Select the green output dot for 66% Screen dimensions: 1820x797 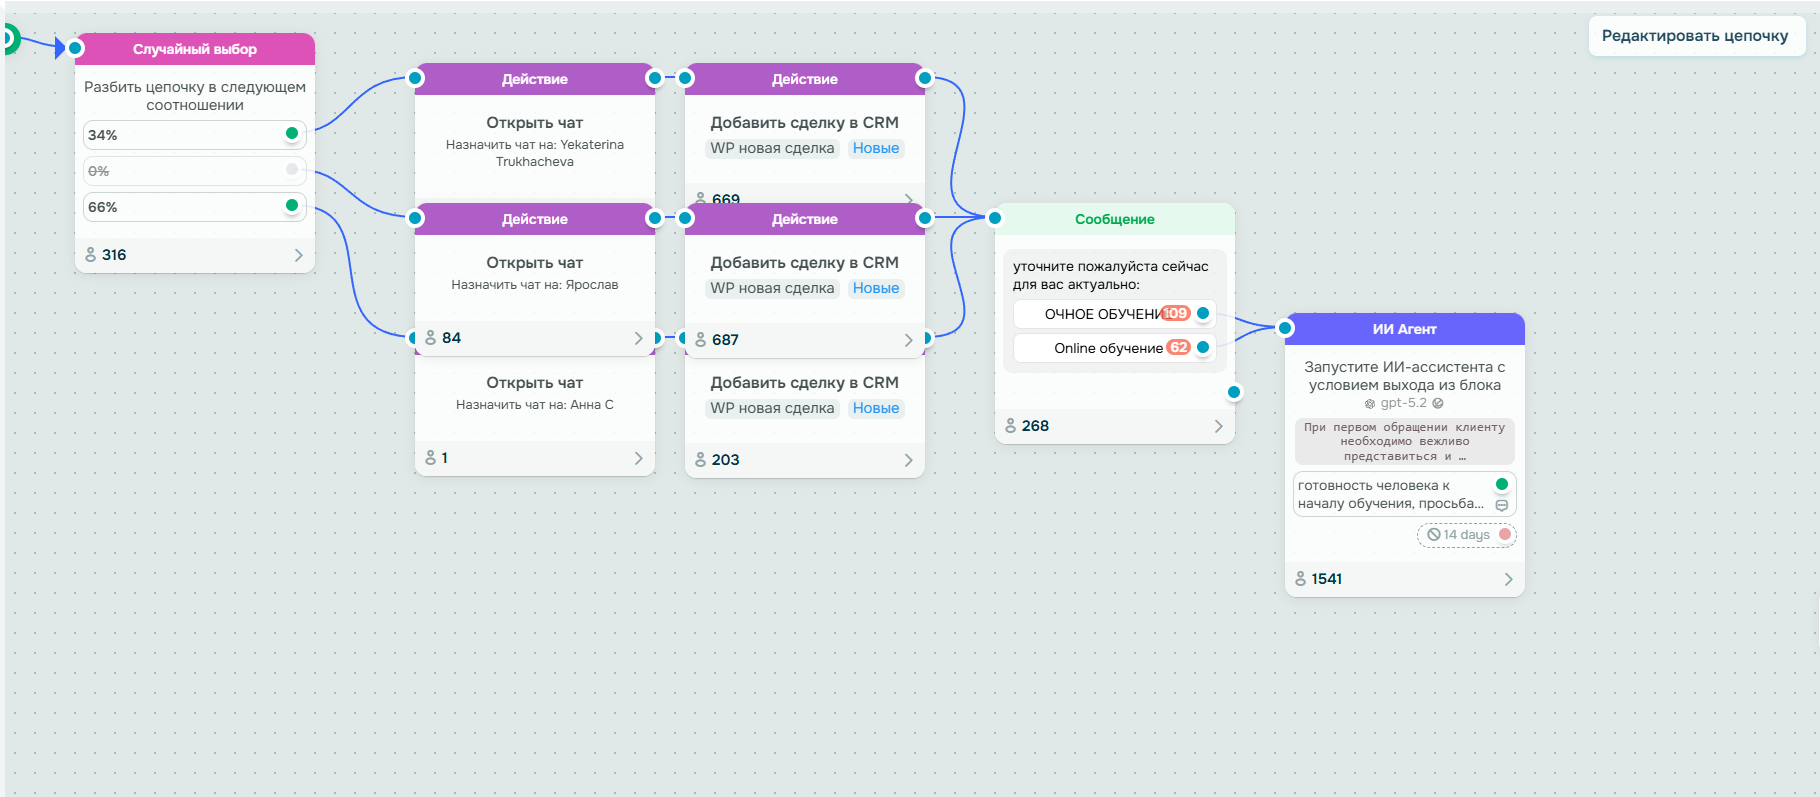pyautogui.click(x=292, y=205)
